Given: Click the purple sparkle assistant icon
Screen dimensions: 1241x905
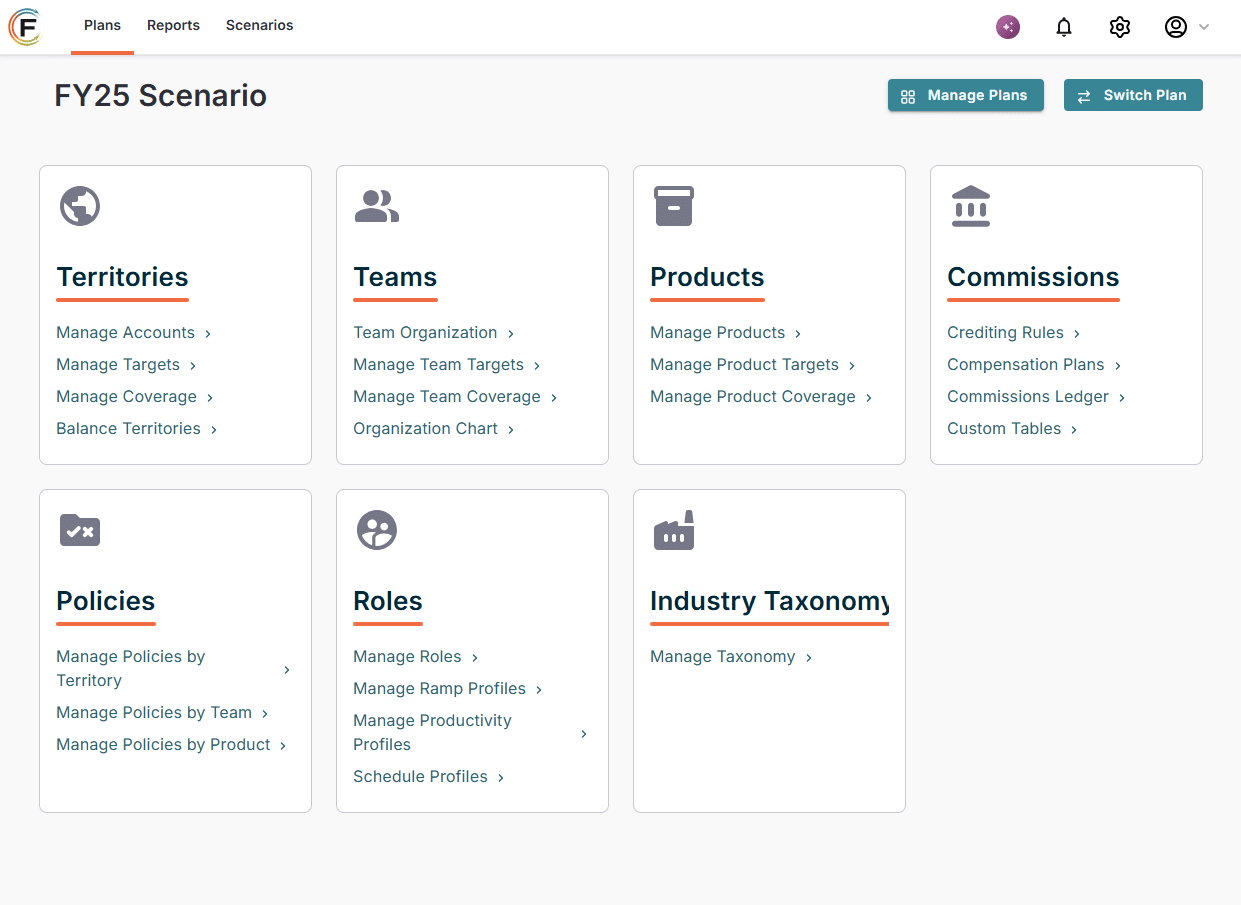Looking at the screenshot, I should (1008, 27).
